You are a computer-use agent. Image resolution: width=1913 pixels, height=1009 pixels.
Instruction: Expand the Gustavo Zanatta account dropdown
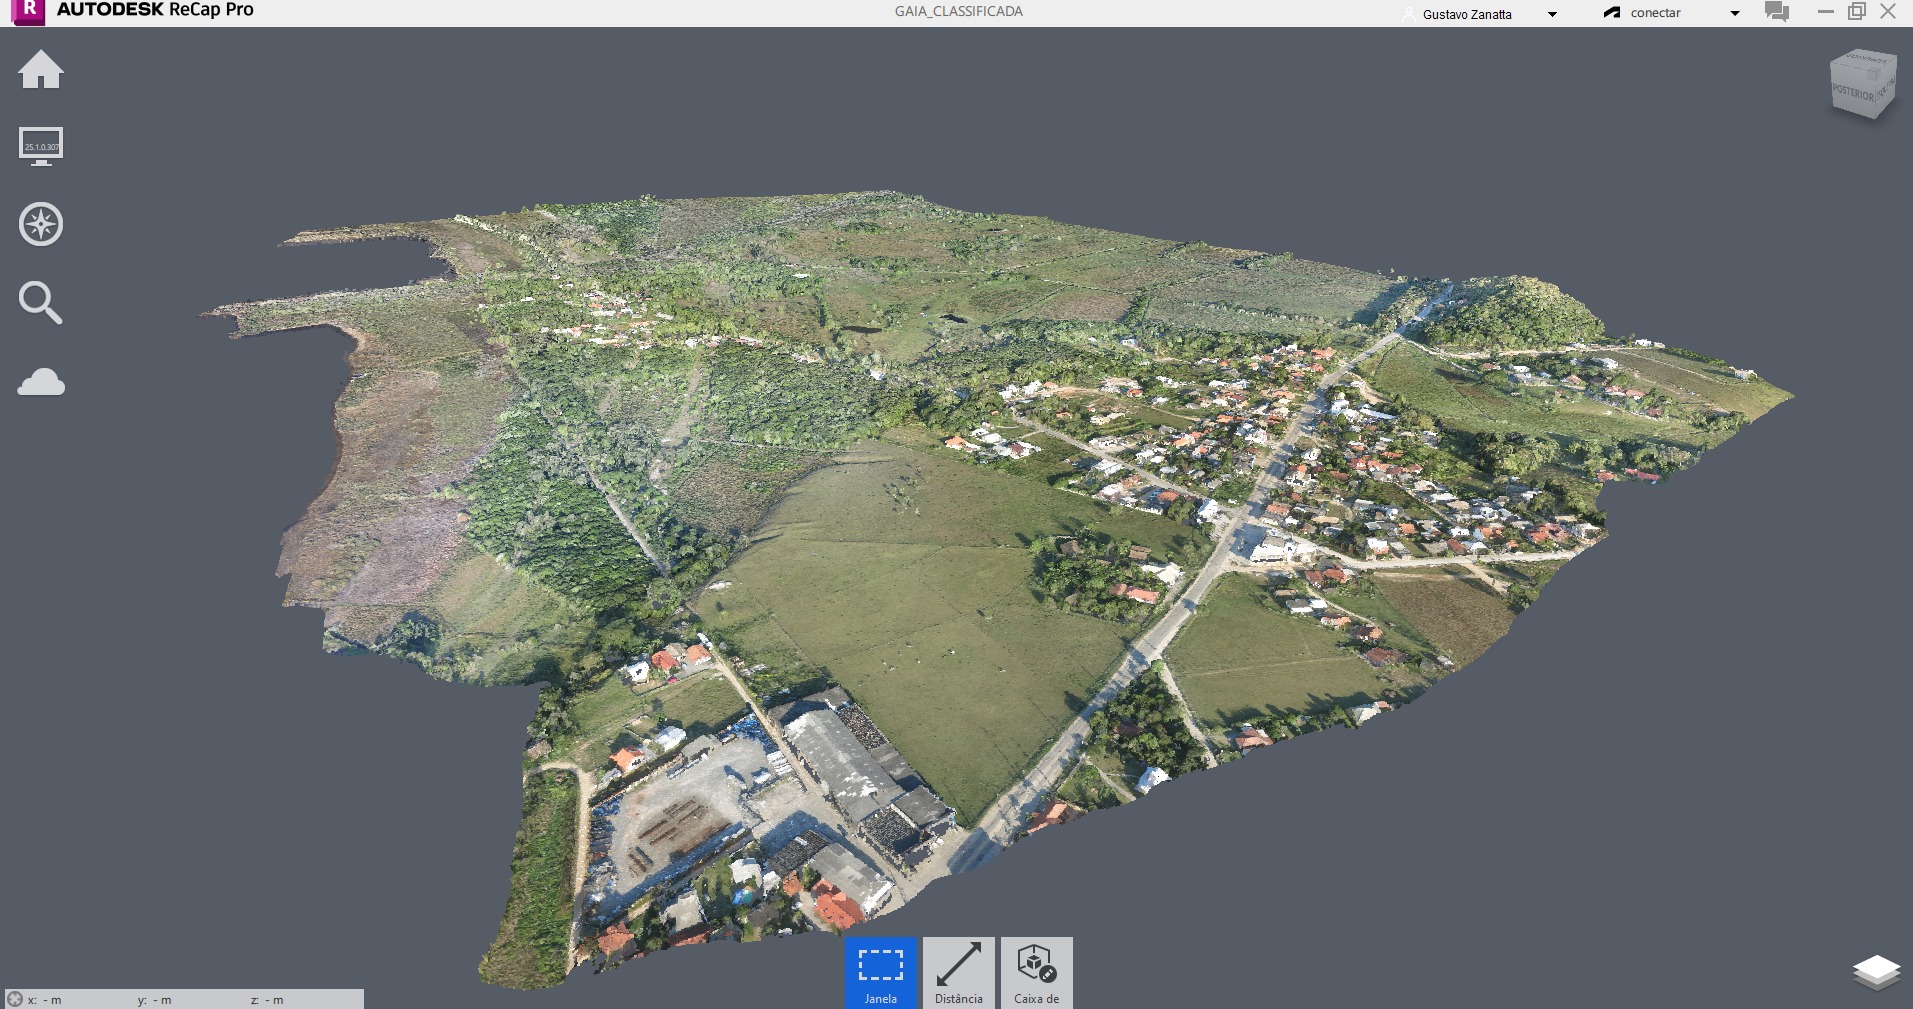tap(1552, 14)
